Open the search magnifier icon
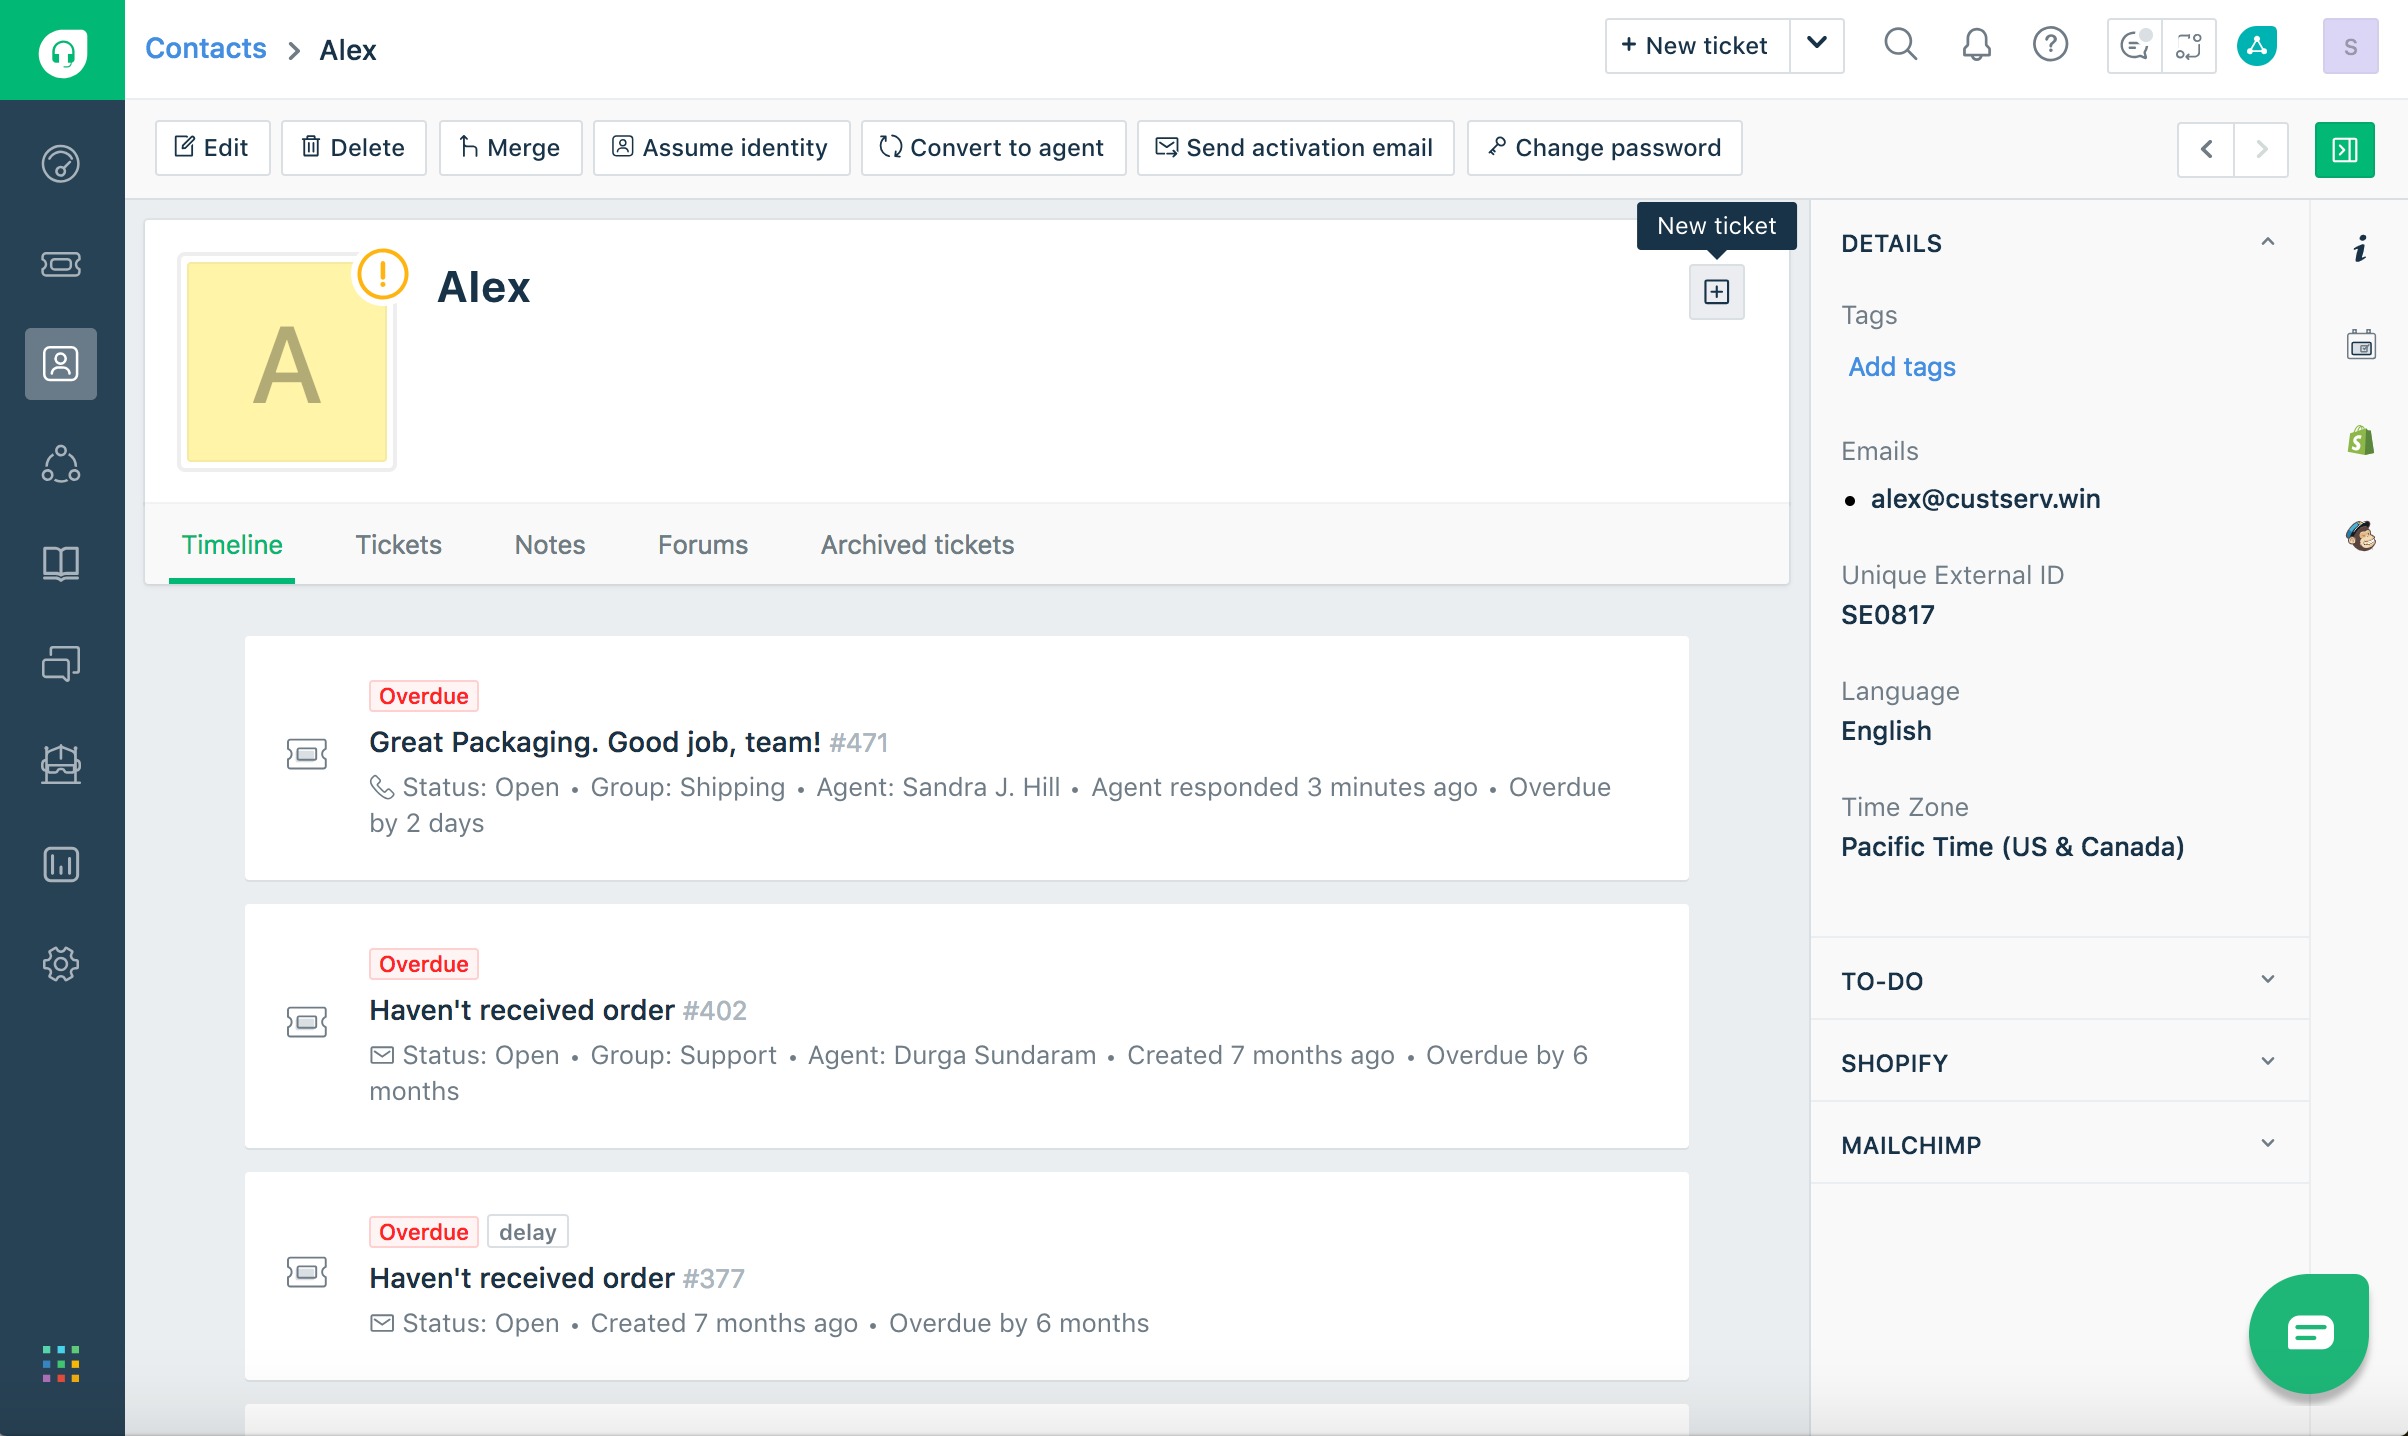The height and width of the screenshot is (1436, 2408). pyautogui.click(x=1900, y=45)
